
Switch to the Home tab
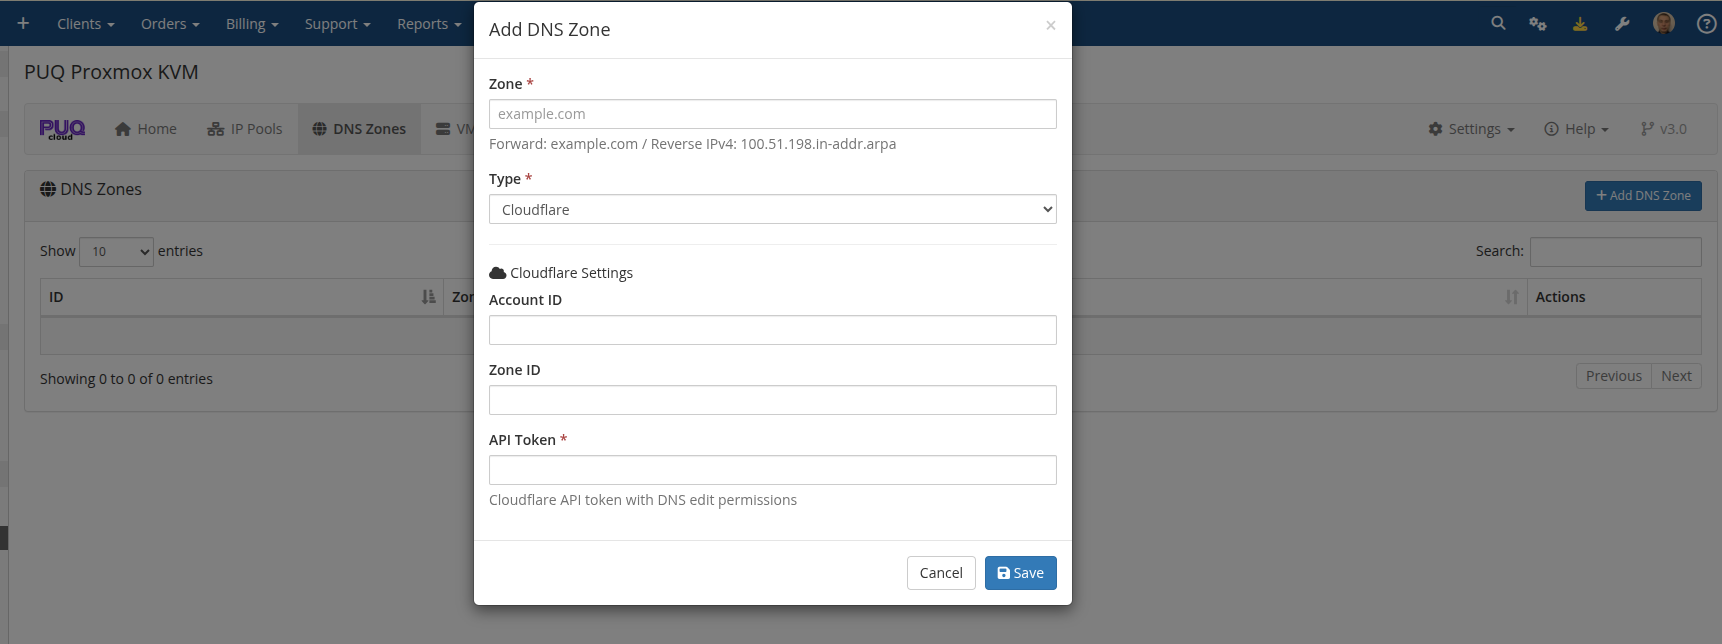coord(145,128)
